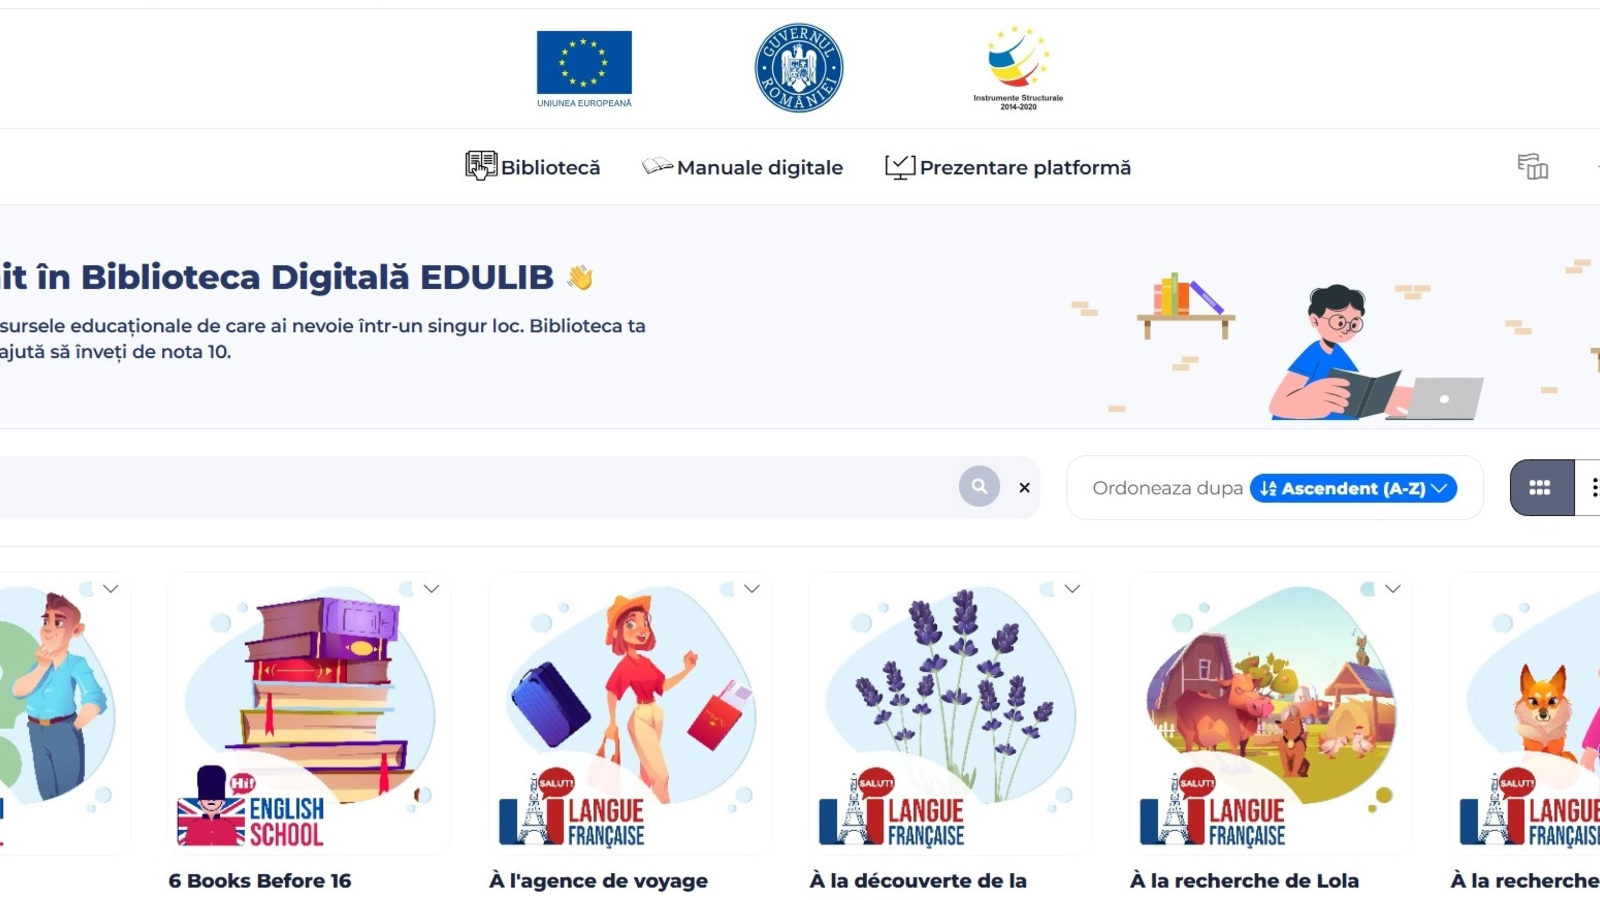Go to Prezentare platformă
Viewport: 1600px width, 900px height.
coord(1008,167)
